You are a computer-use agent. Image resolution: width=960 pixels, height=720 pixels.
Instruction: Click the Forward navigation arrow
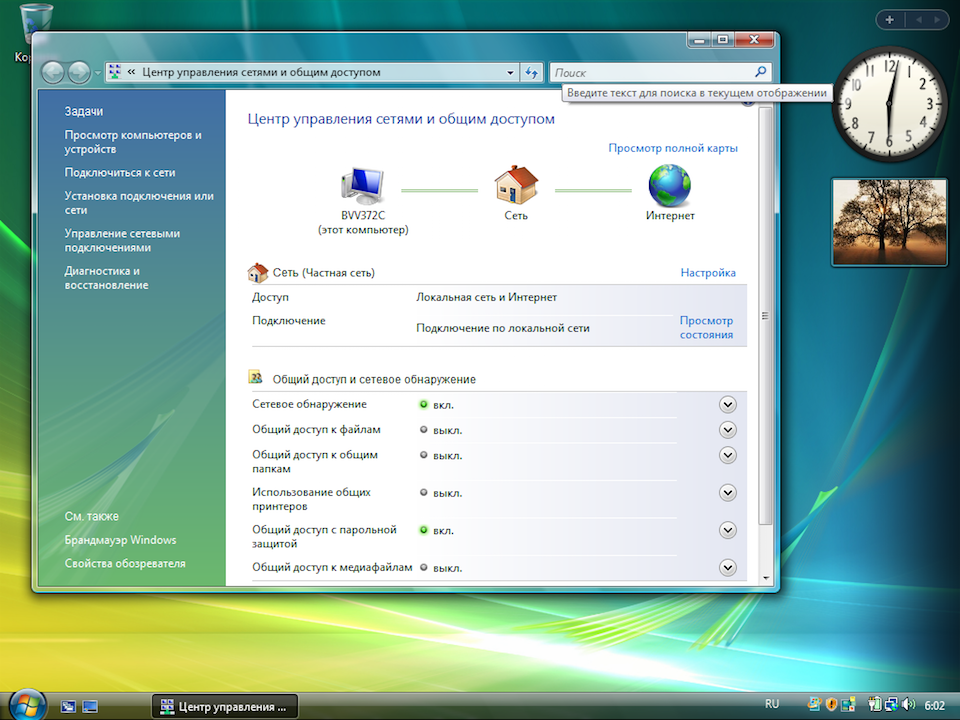[79, 73]
